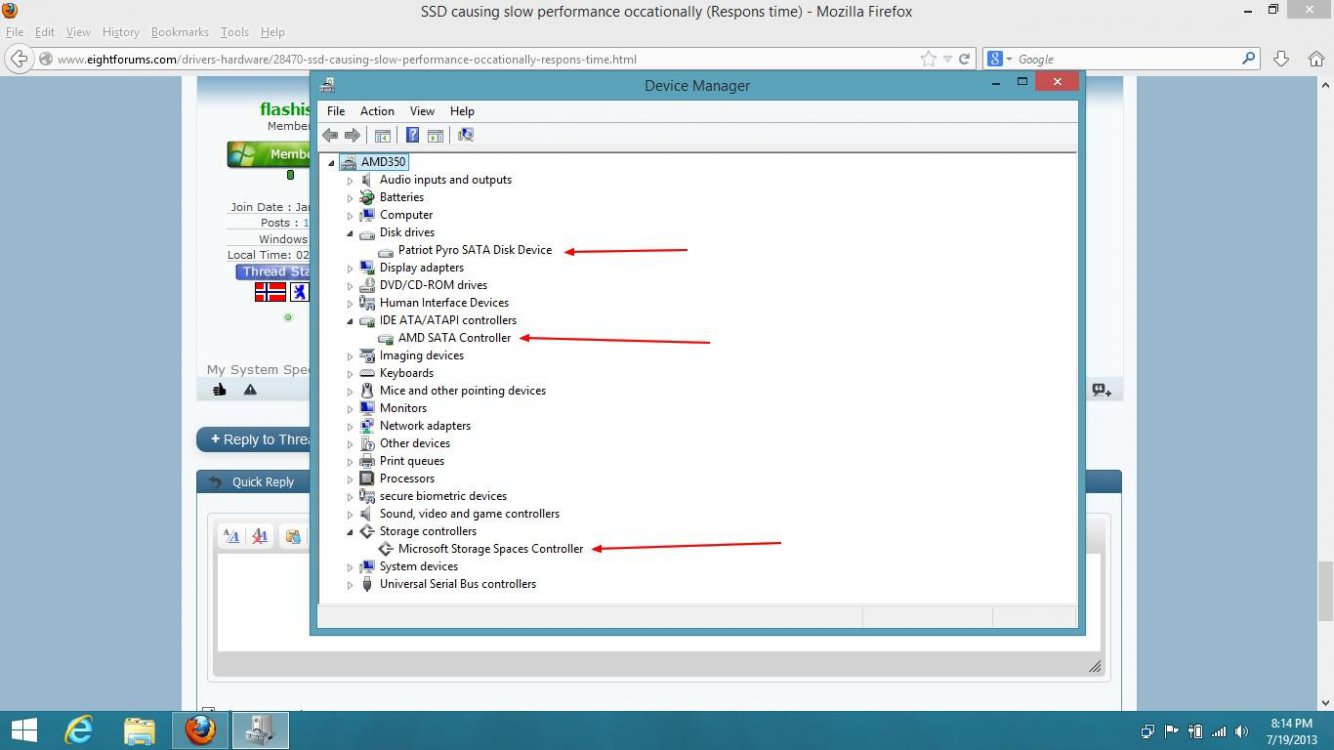Click the thumbs-up icon in forum post

coord(219,390)
